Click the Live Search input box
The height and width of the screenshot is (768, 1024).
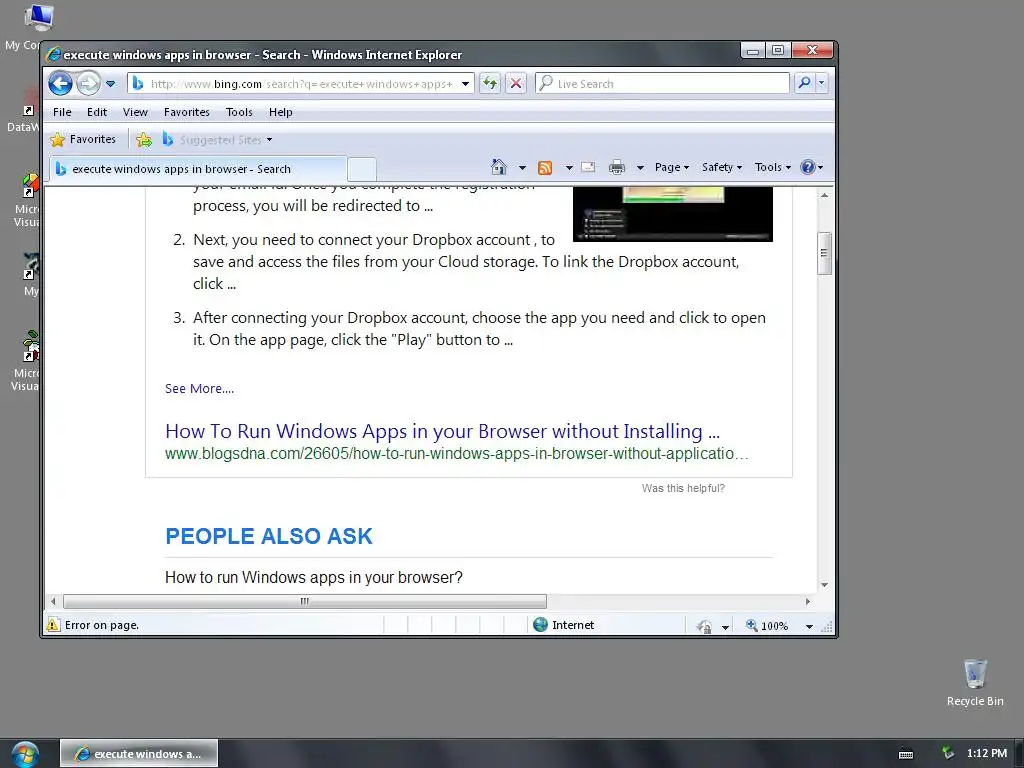[662, 84]
